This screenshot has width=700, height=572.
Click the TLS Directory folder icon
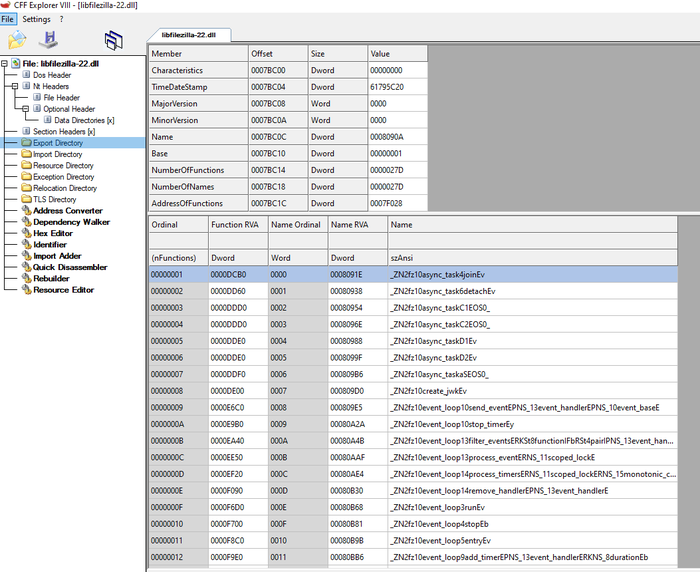tap(26, 199)
